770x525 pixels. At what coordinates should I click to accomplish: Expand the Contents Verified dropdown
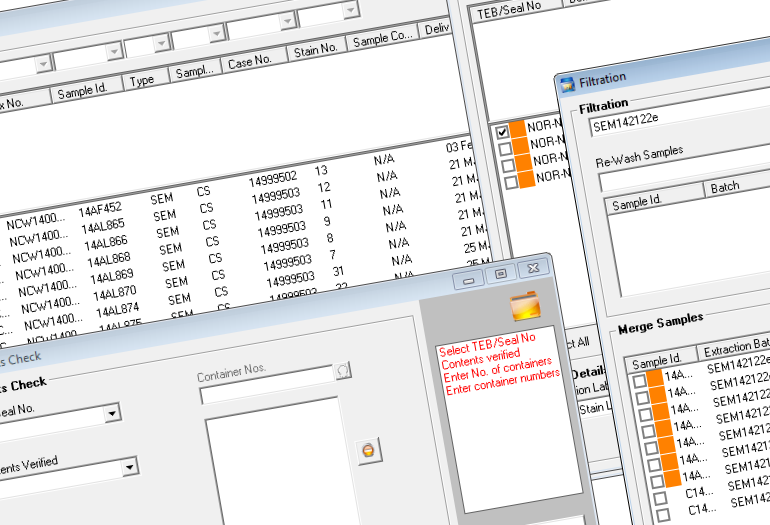pyautogui.click(x=129, y=467)
